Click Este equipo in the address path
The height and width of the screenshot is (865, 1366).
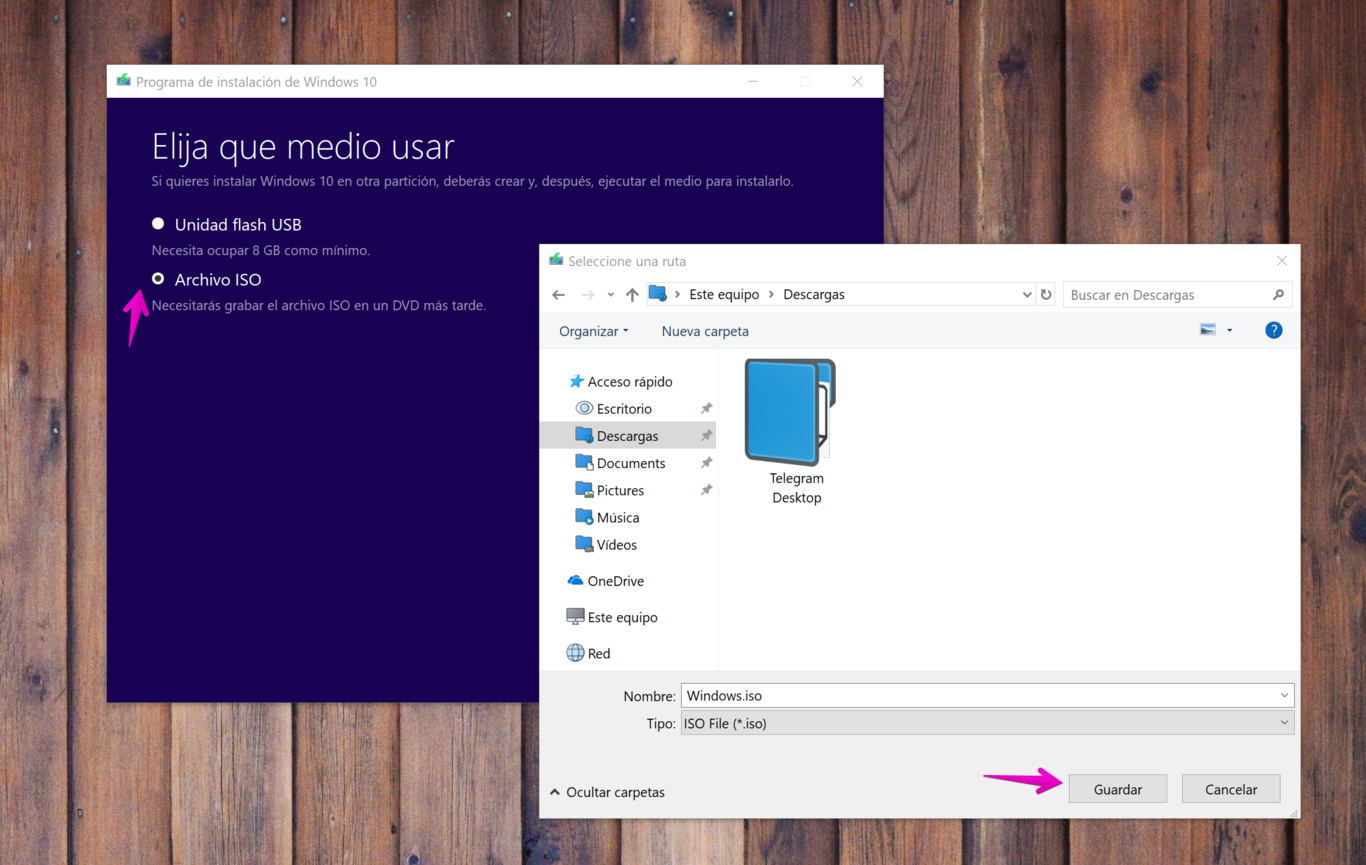click(724, 295)
